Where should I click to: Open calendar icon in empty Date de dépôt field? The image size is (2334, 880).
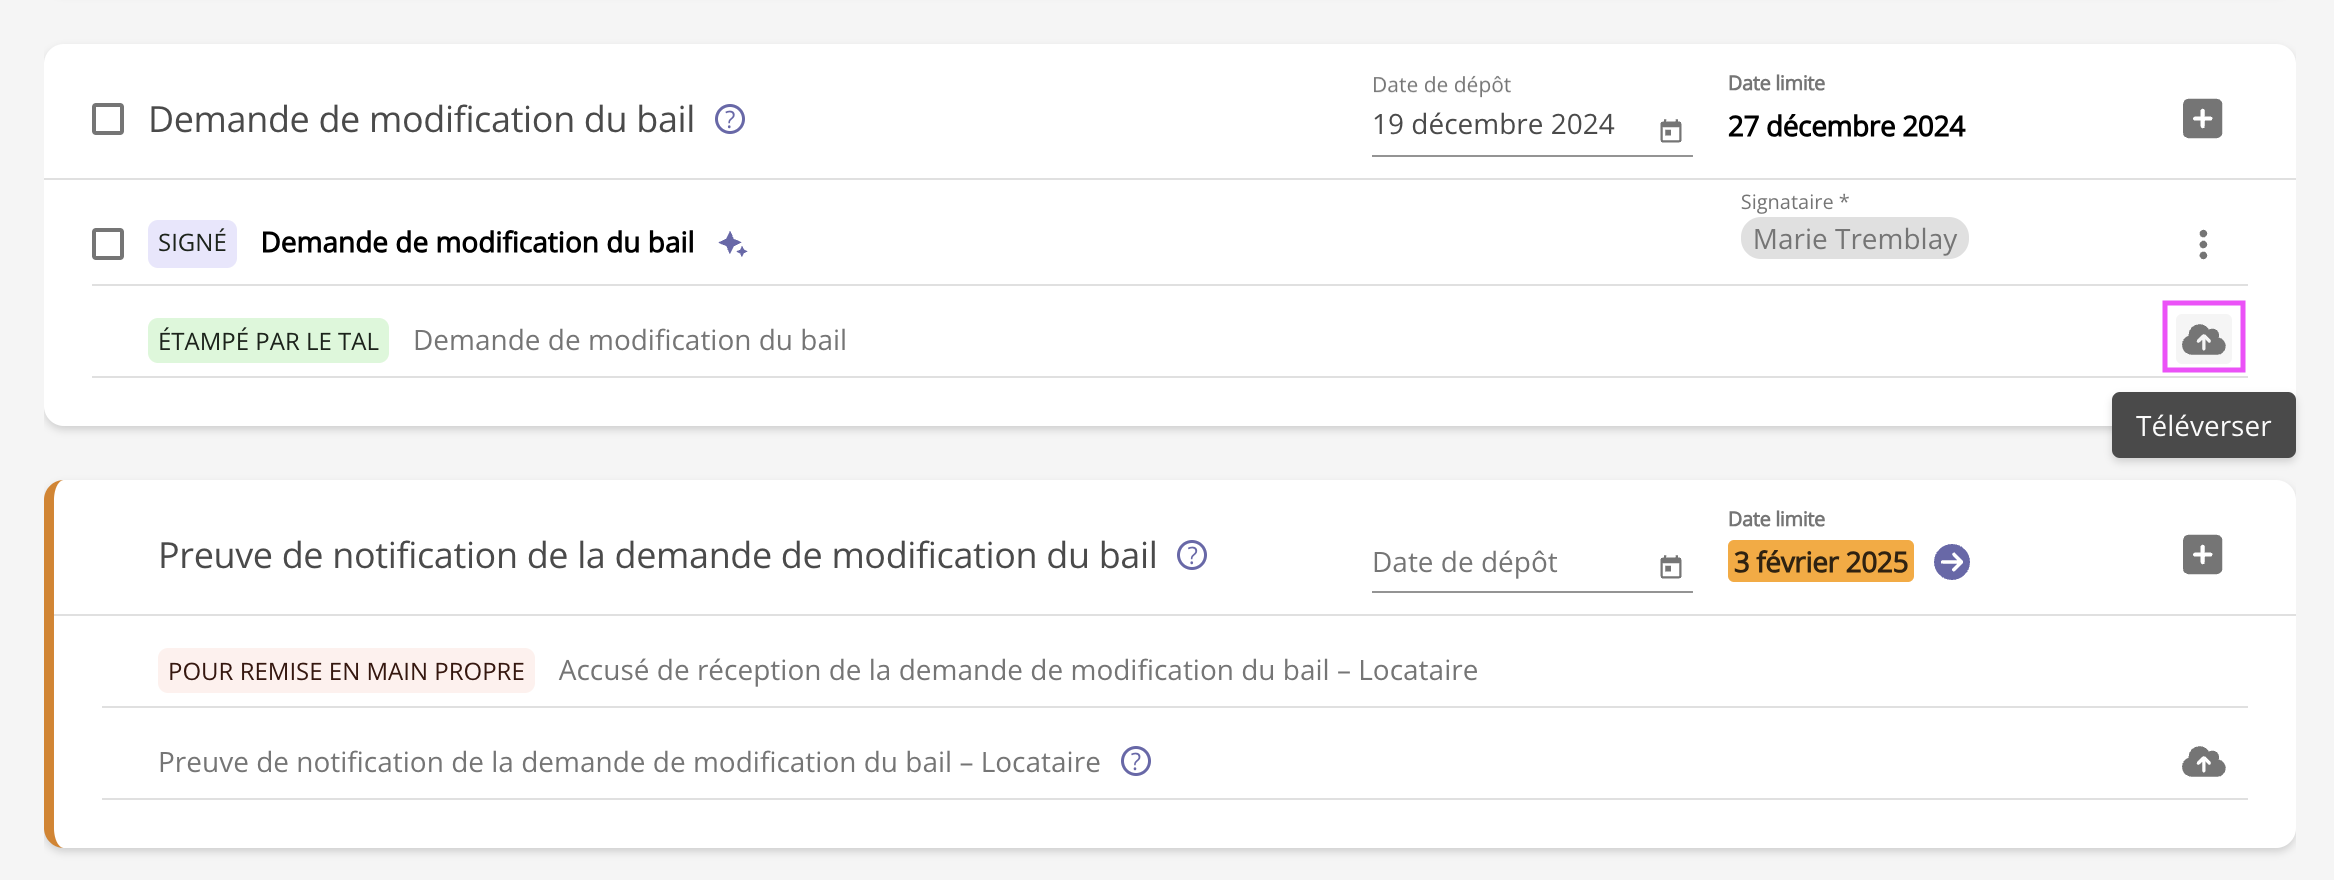(1670, 567)
